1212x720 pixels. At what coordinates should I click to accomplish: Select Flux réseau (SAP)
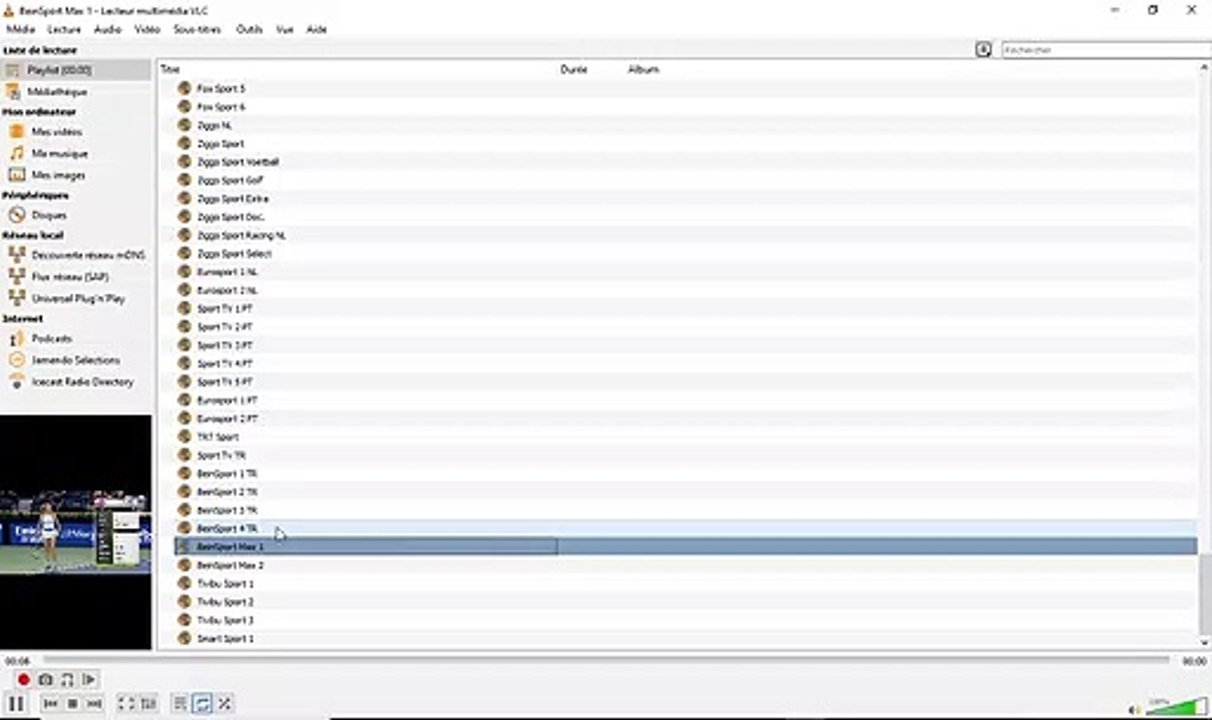pyautogui.click(x=70, y=277)
